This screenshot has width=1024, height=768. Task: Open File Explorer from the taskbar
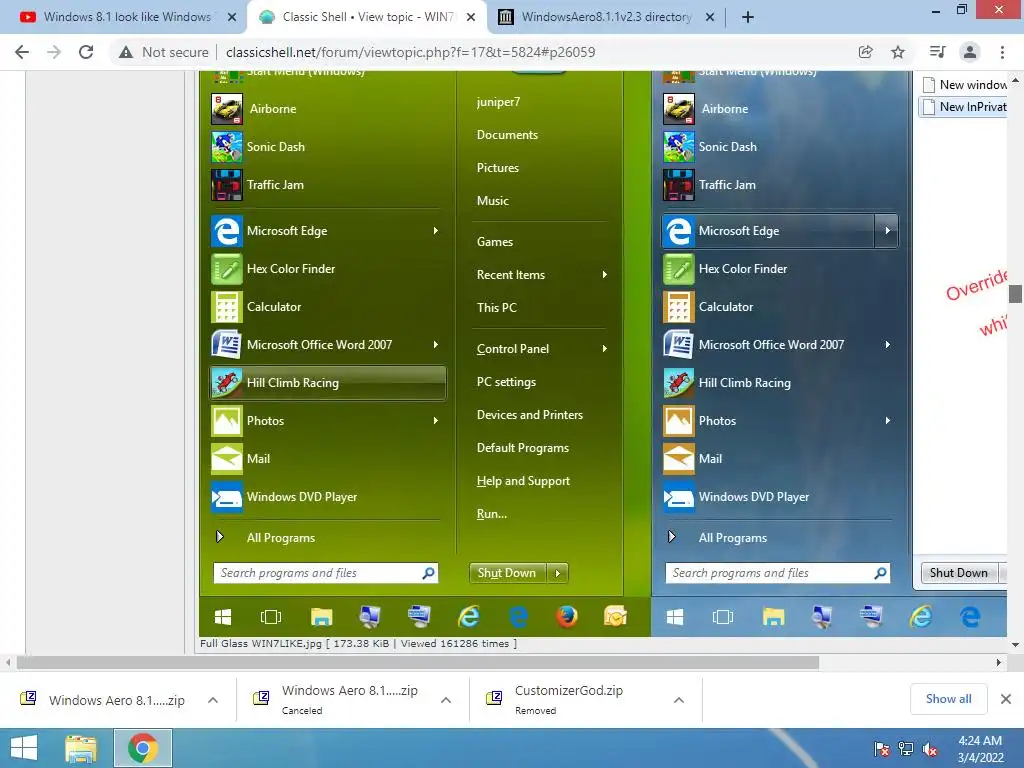81,748
